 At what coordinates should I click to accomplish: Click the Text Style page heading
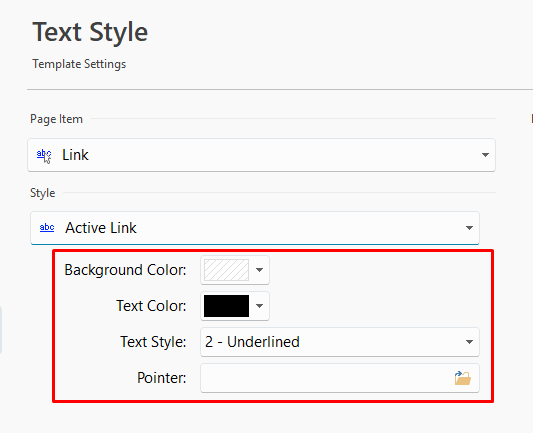pos(90,32)
